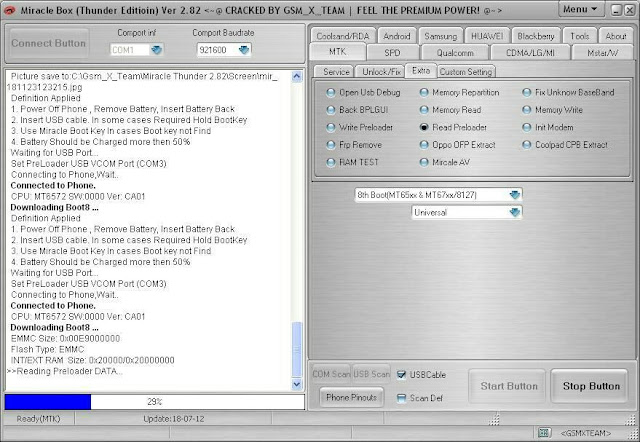Switch to the Blackberry tab
This screenshot has width=640, height=442.
click(536, 36)
